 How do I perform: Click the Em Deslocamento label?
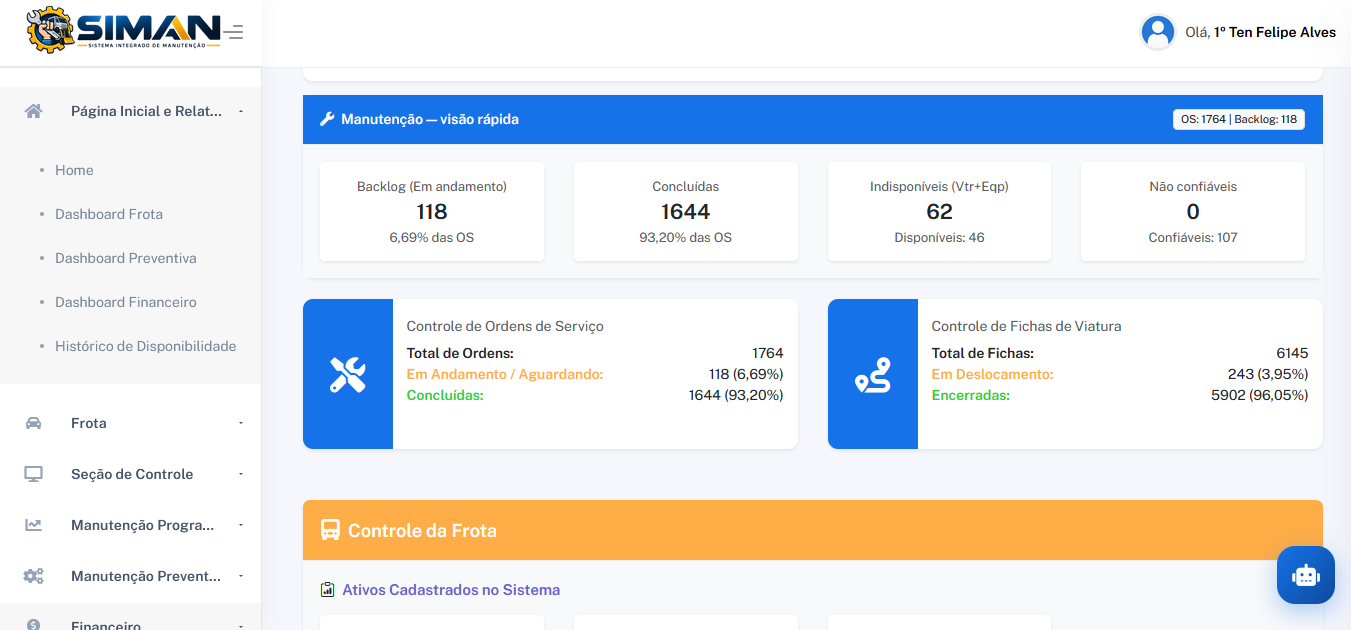pyautogui.click(x=992, y=374)
